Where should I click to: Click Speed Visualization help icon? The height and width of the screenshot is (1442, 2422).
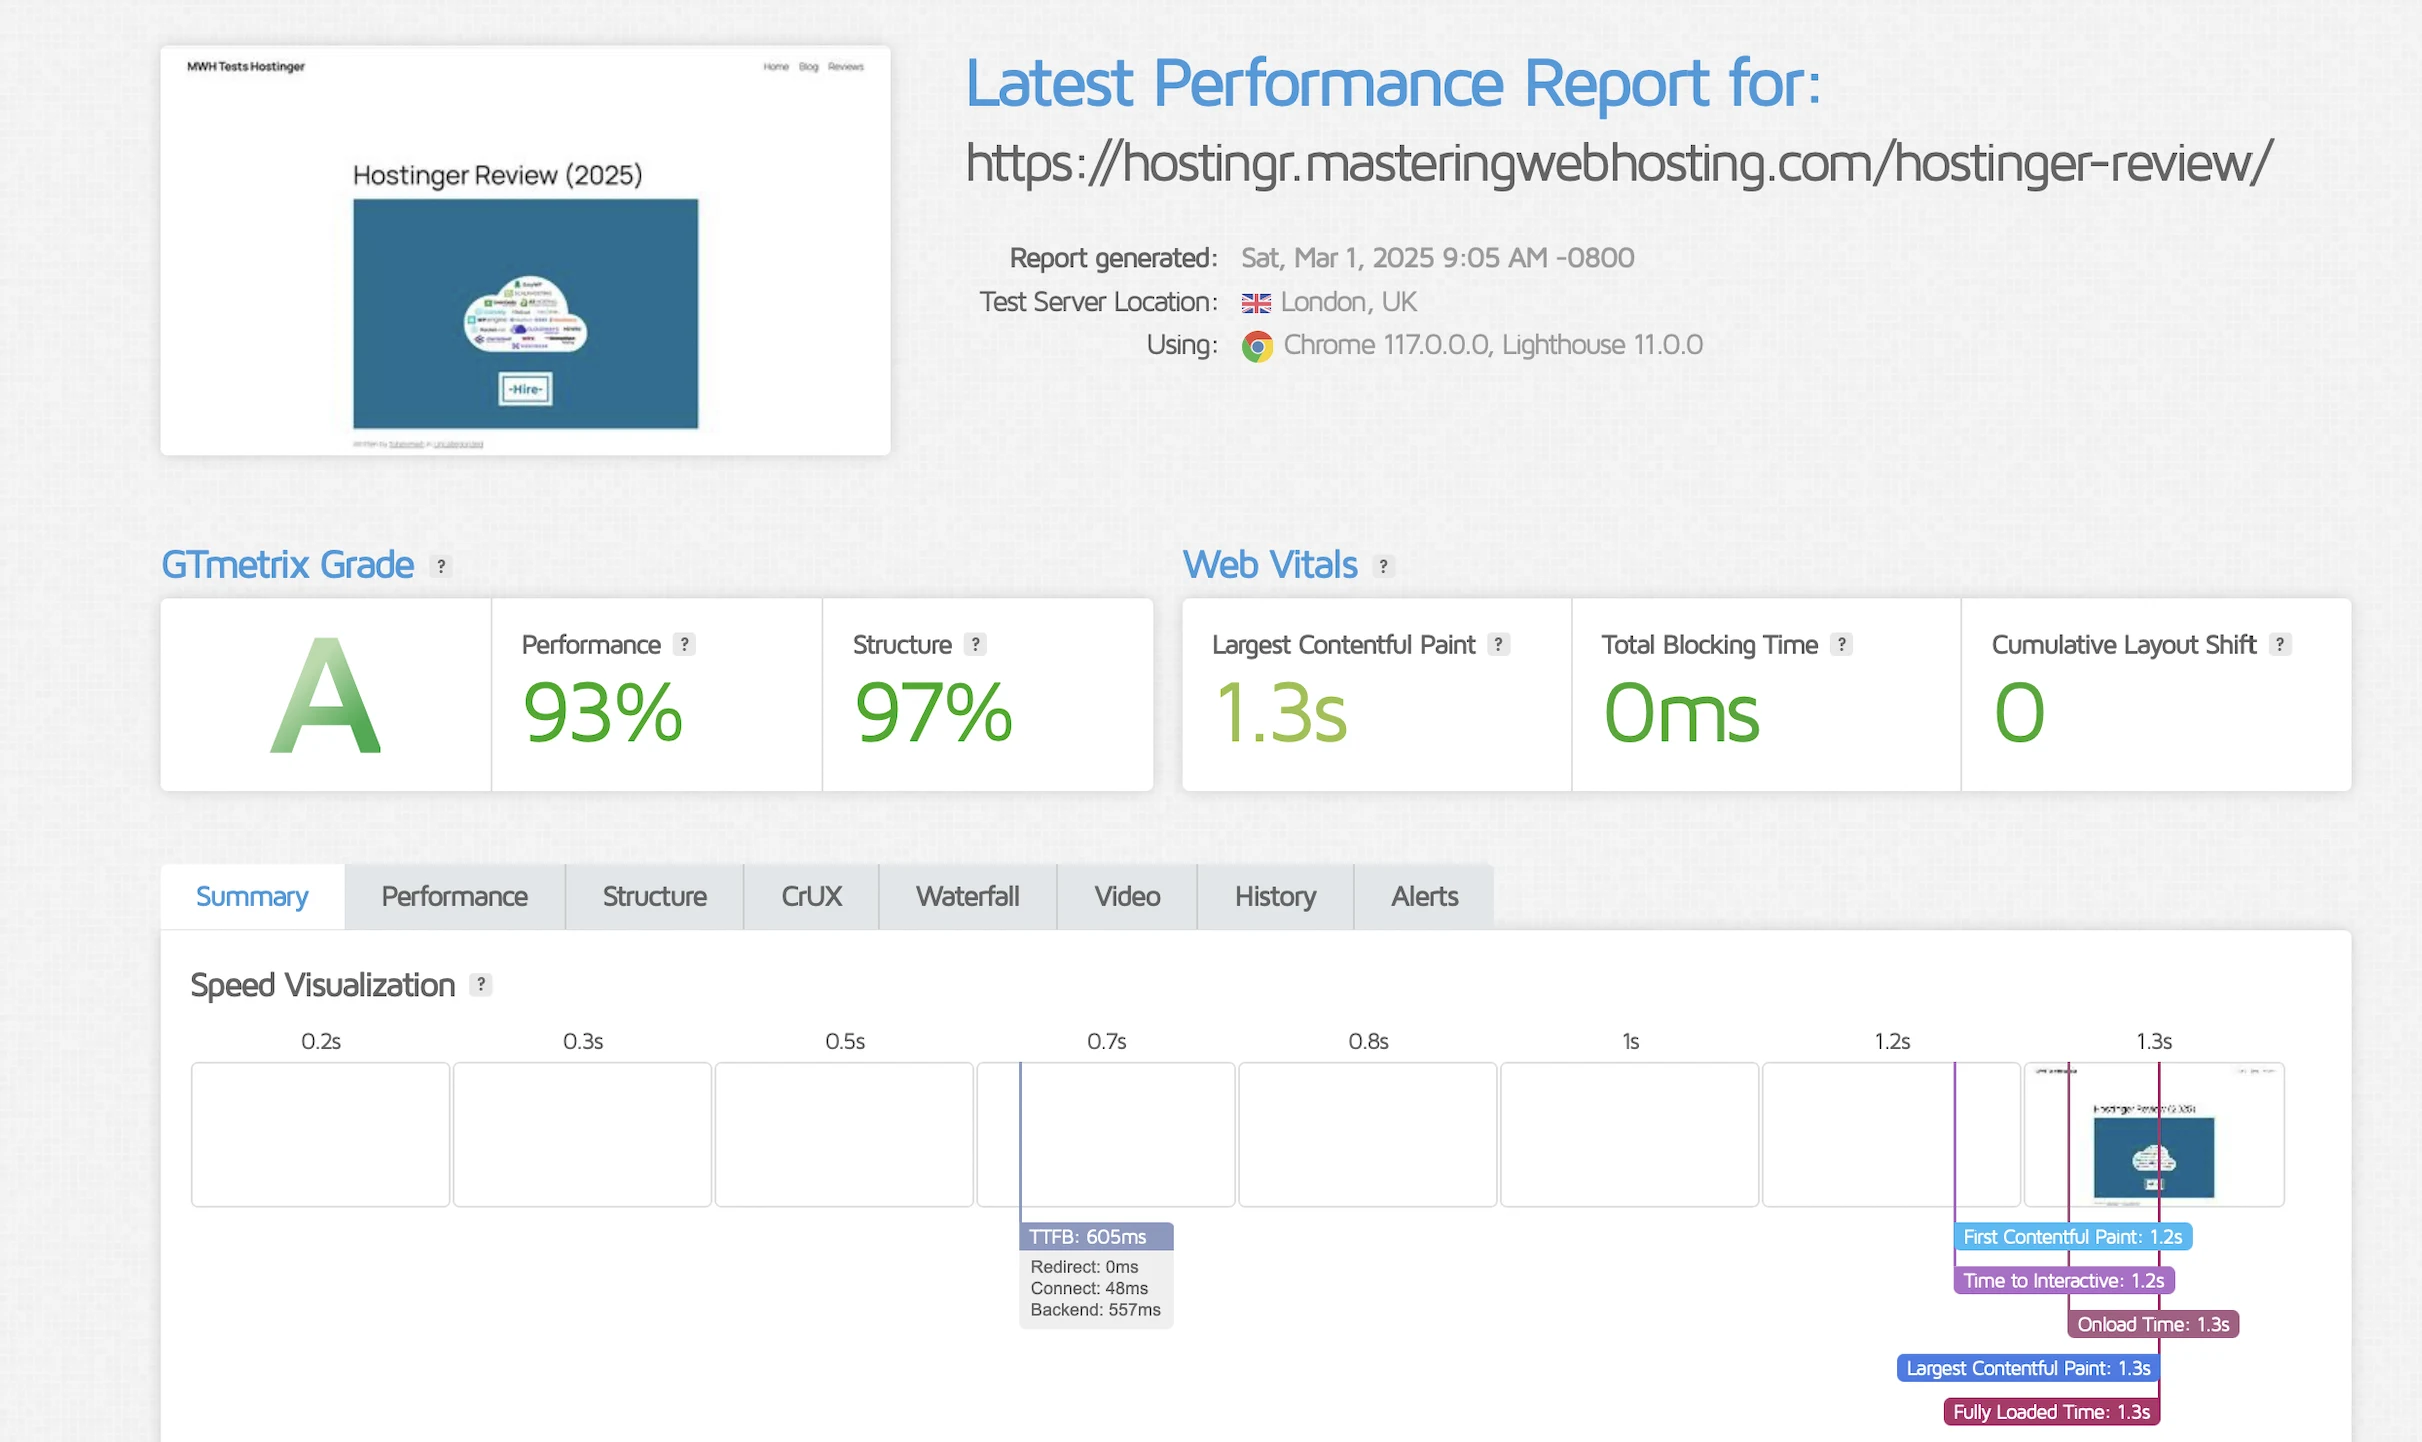coord(481,985)
